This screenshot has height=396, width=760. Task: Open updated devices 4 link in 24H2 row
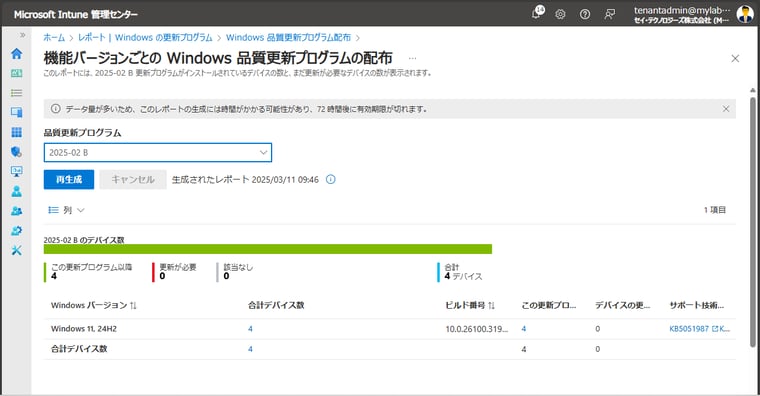[x=523, y=329]
